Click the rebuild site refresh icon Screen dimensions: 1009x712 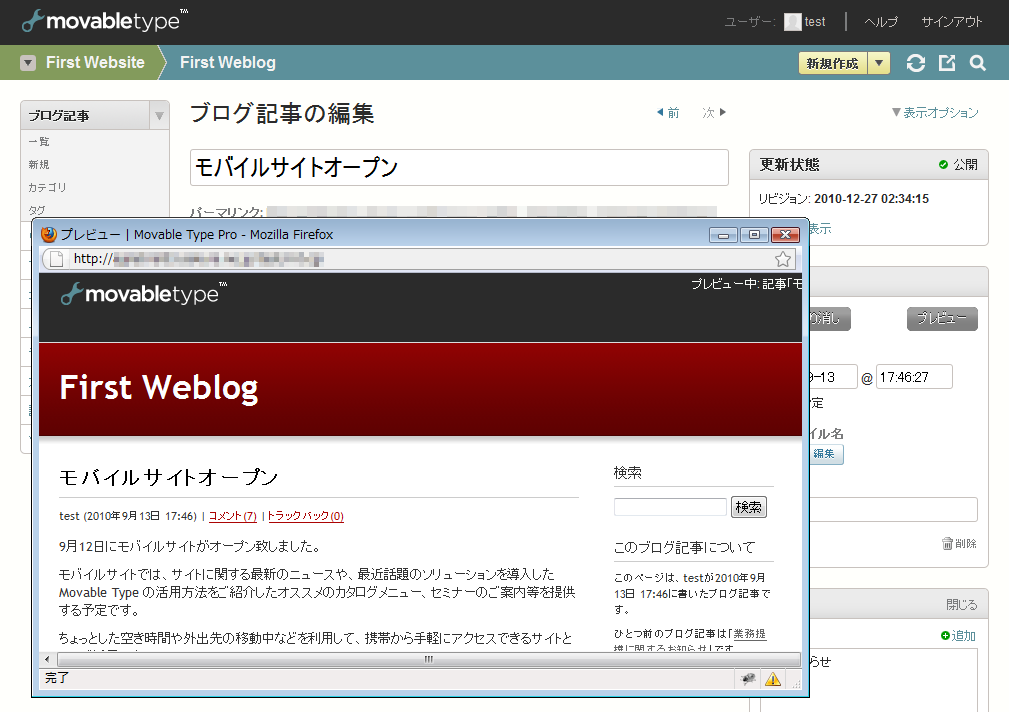[x=916, y=63]
